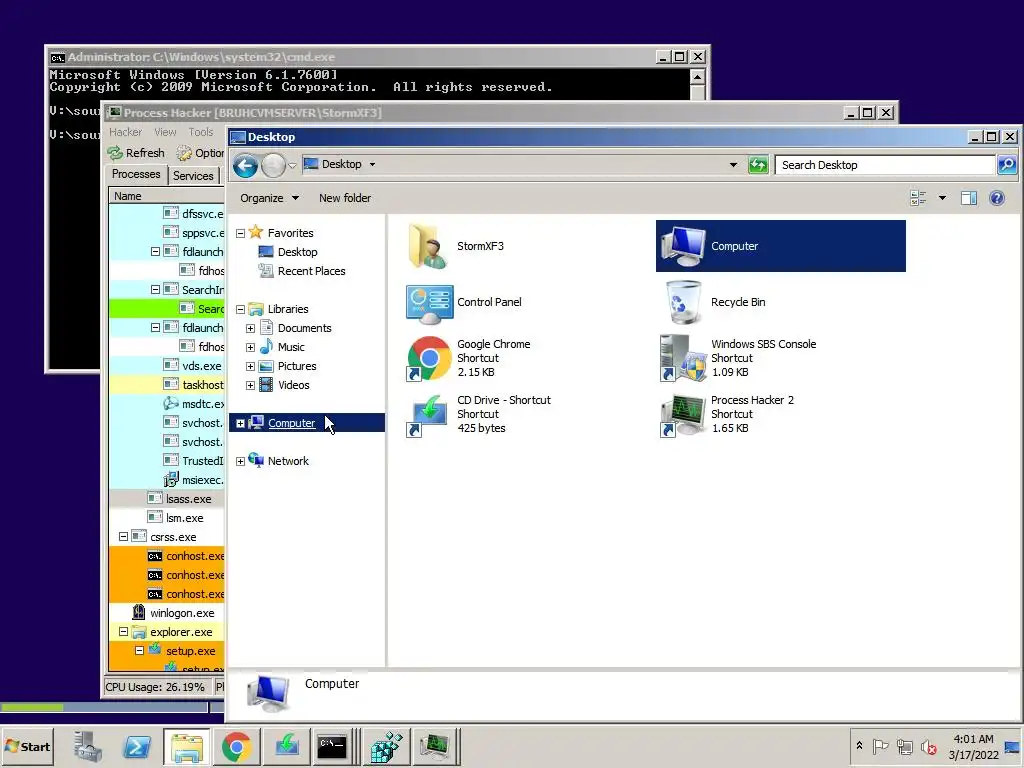Viewport: 1024px width, 768px height.
Task: Click the Name column header
Action: tap(167, 196)
